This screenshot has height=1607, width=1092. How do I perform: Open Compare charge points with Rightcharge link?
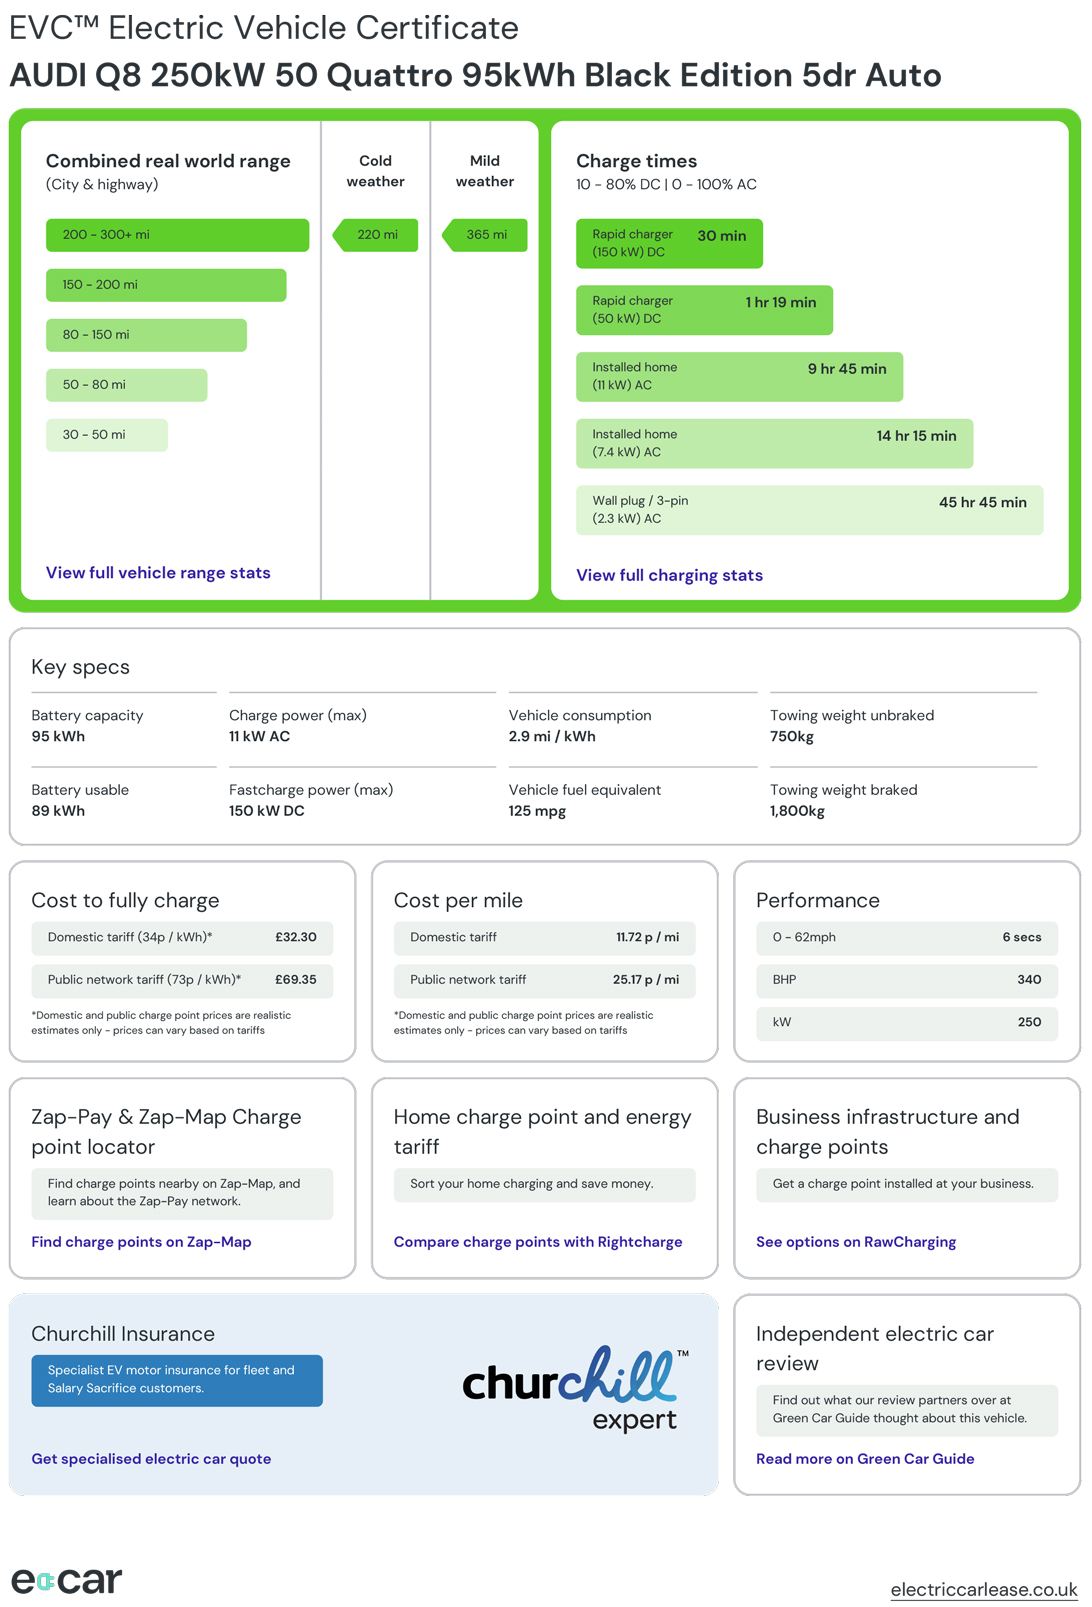[538, 1242]
